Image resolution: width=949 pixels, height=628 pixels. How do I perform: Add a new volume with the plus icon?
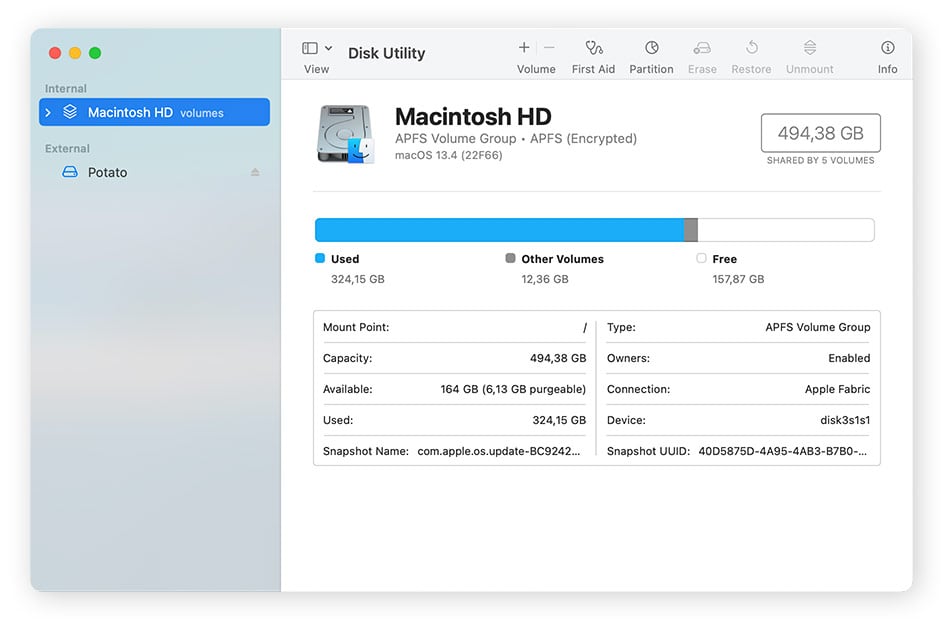(523, 46)
